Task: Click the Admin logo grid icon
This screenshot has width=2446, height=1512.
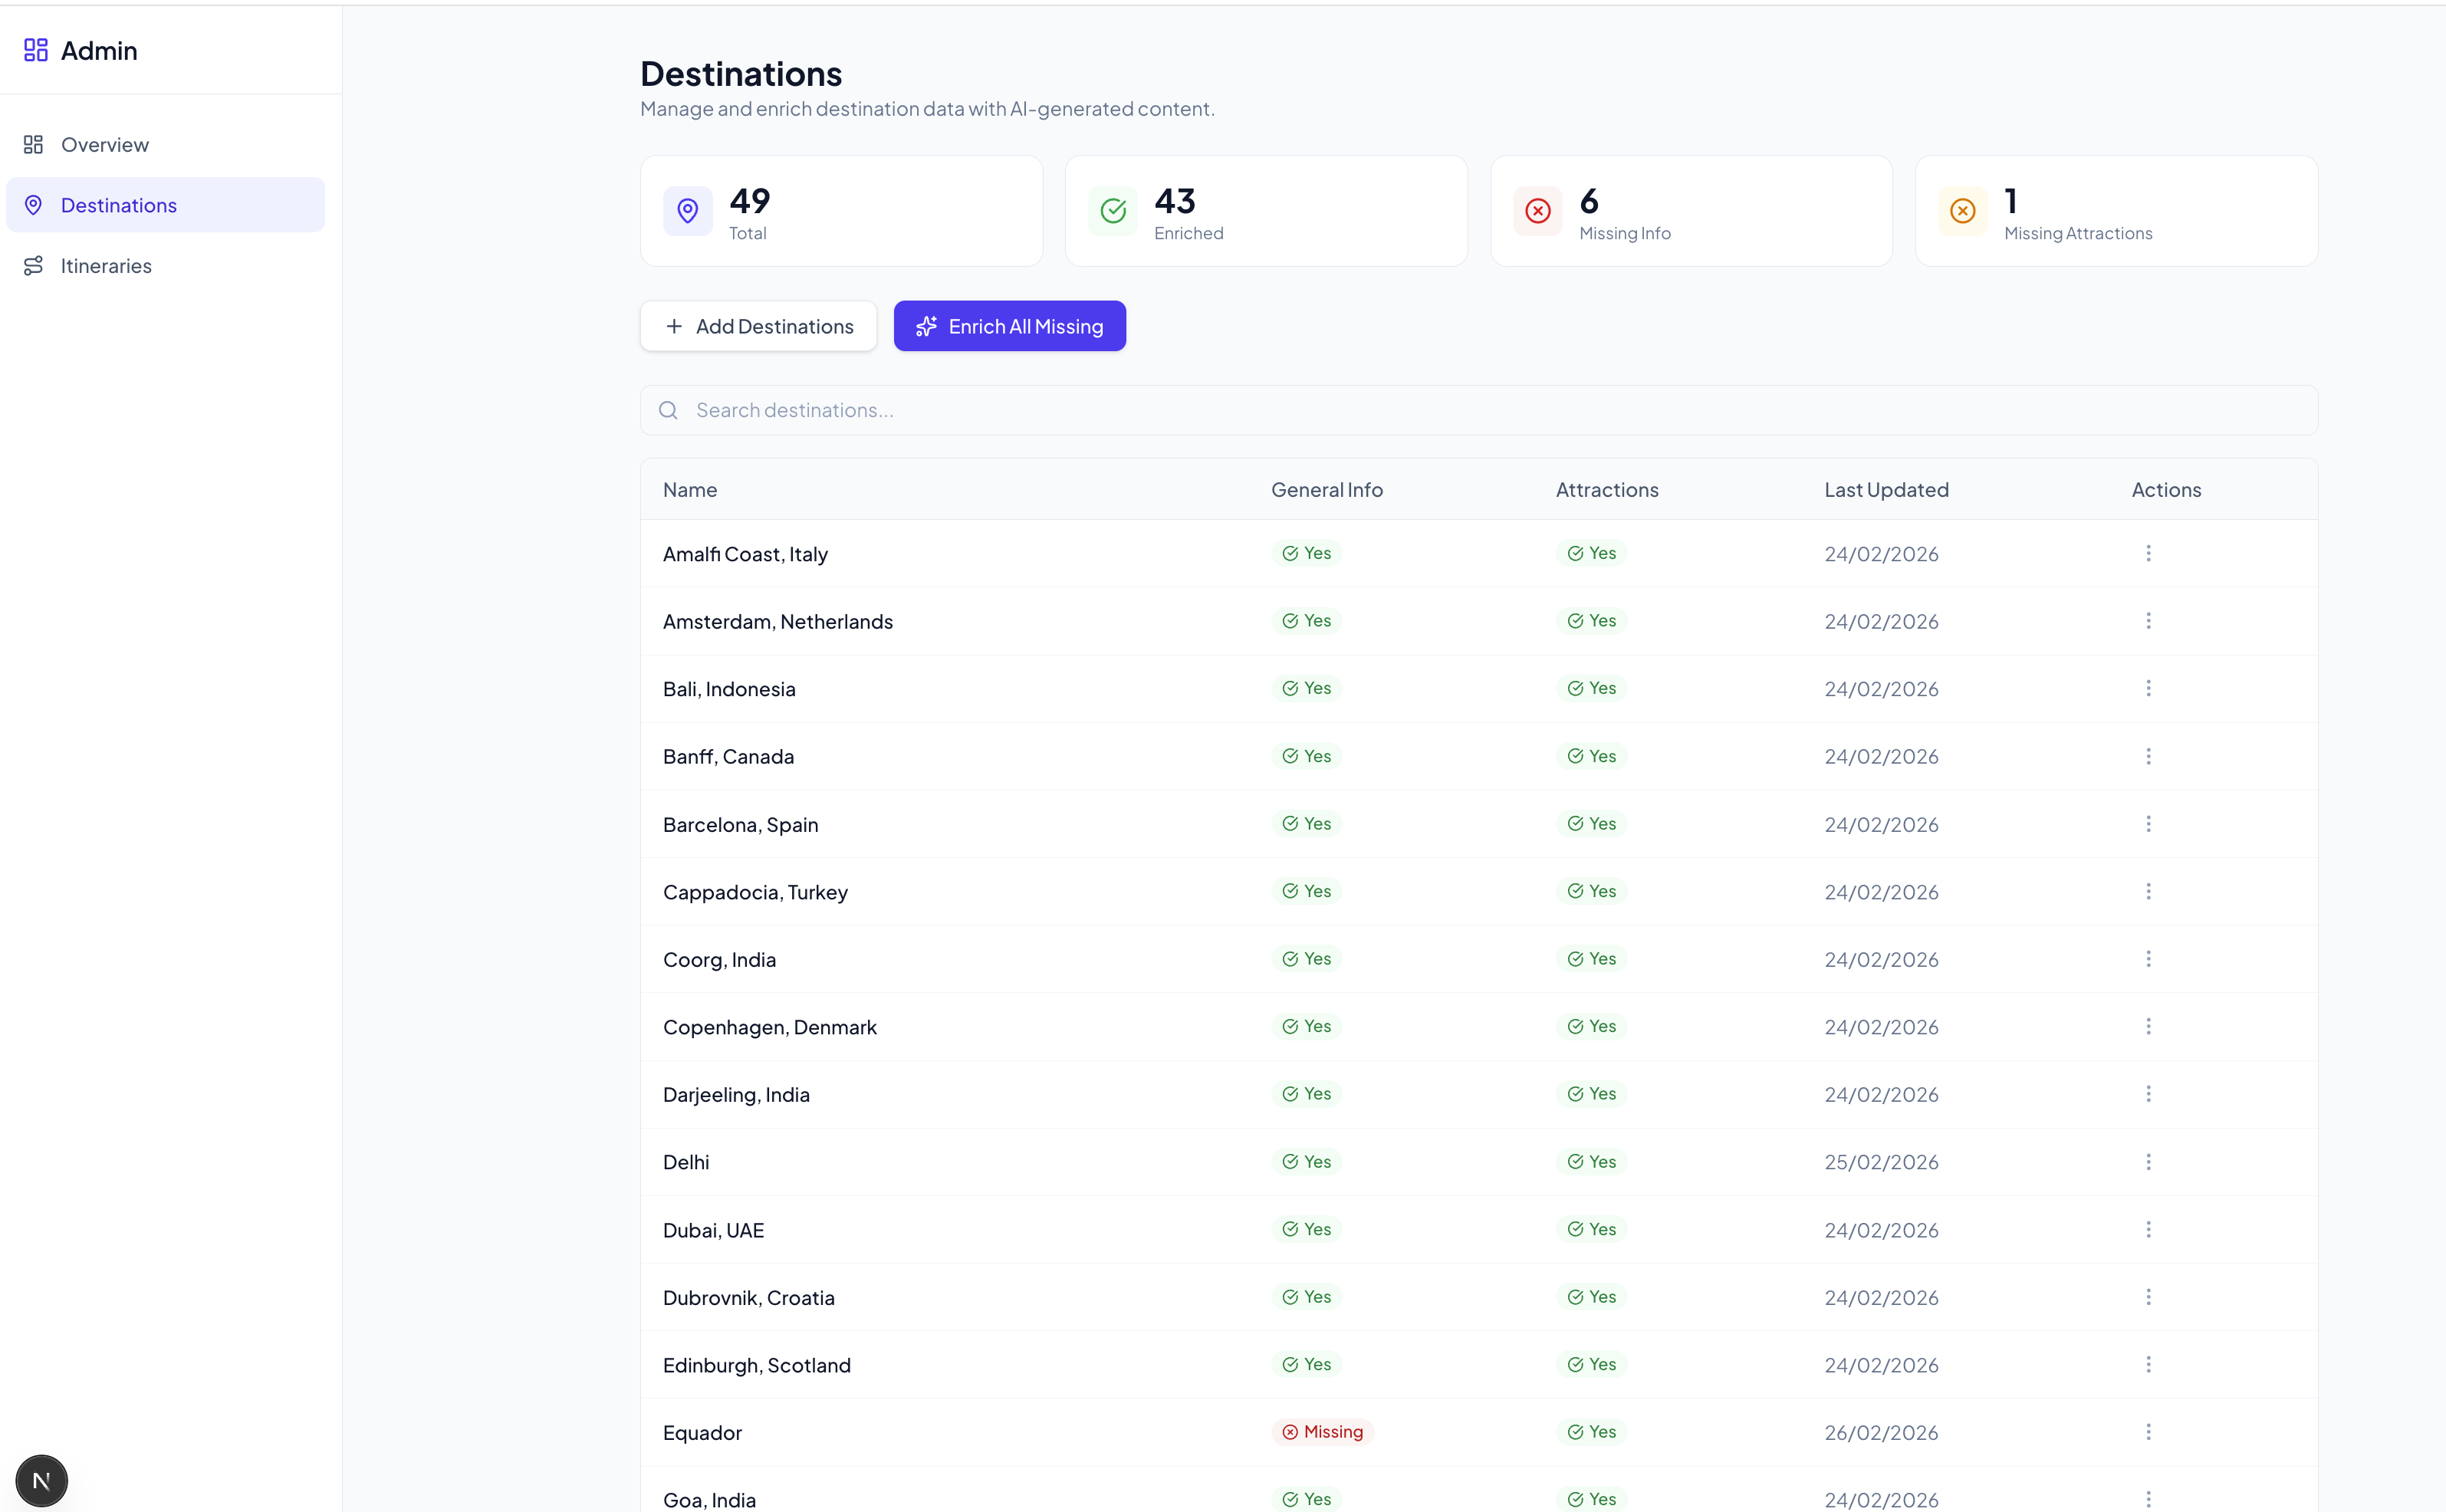Action: (x=36, y=50)
